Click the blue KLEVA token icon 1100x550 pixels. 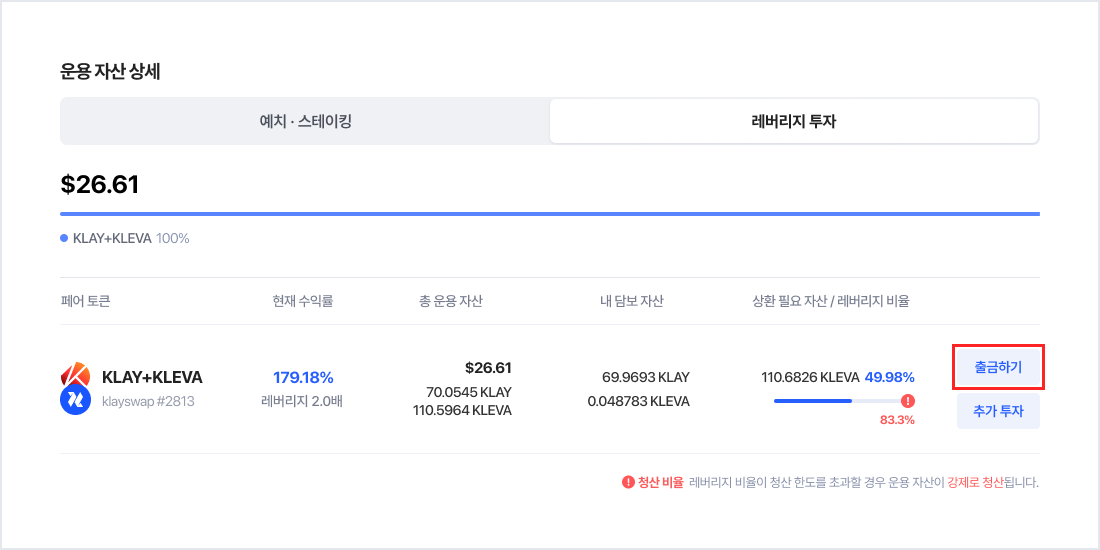(76, 400)
